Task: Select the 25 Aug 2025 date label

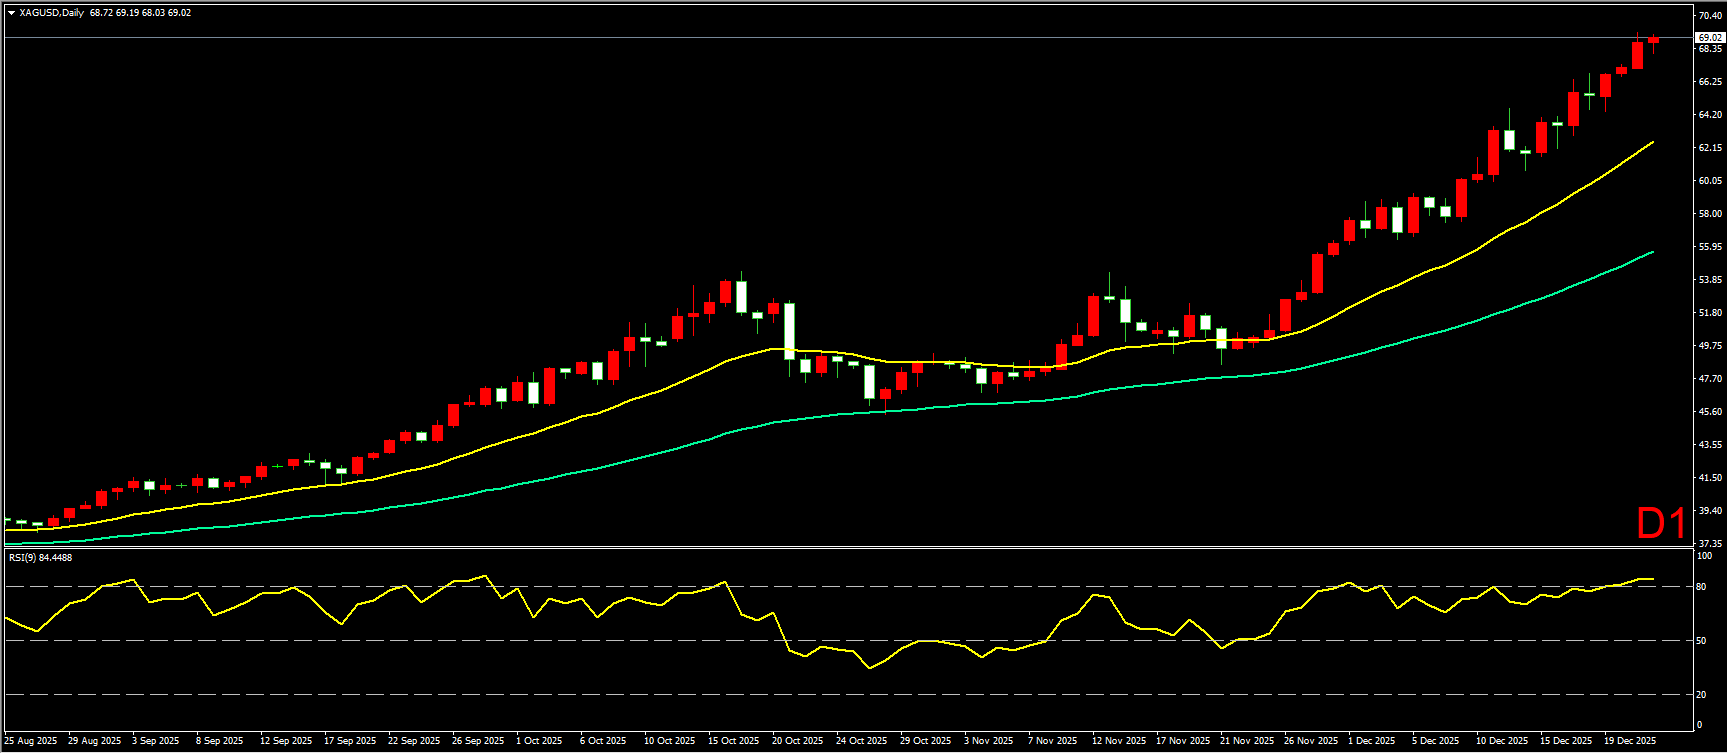Action: pyautogui.click(x=31, y=741)
